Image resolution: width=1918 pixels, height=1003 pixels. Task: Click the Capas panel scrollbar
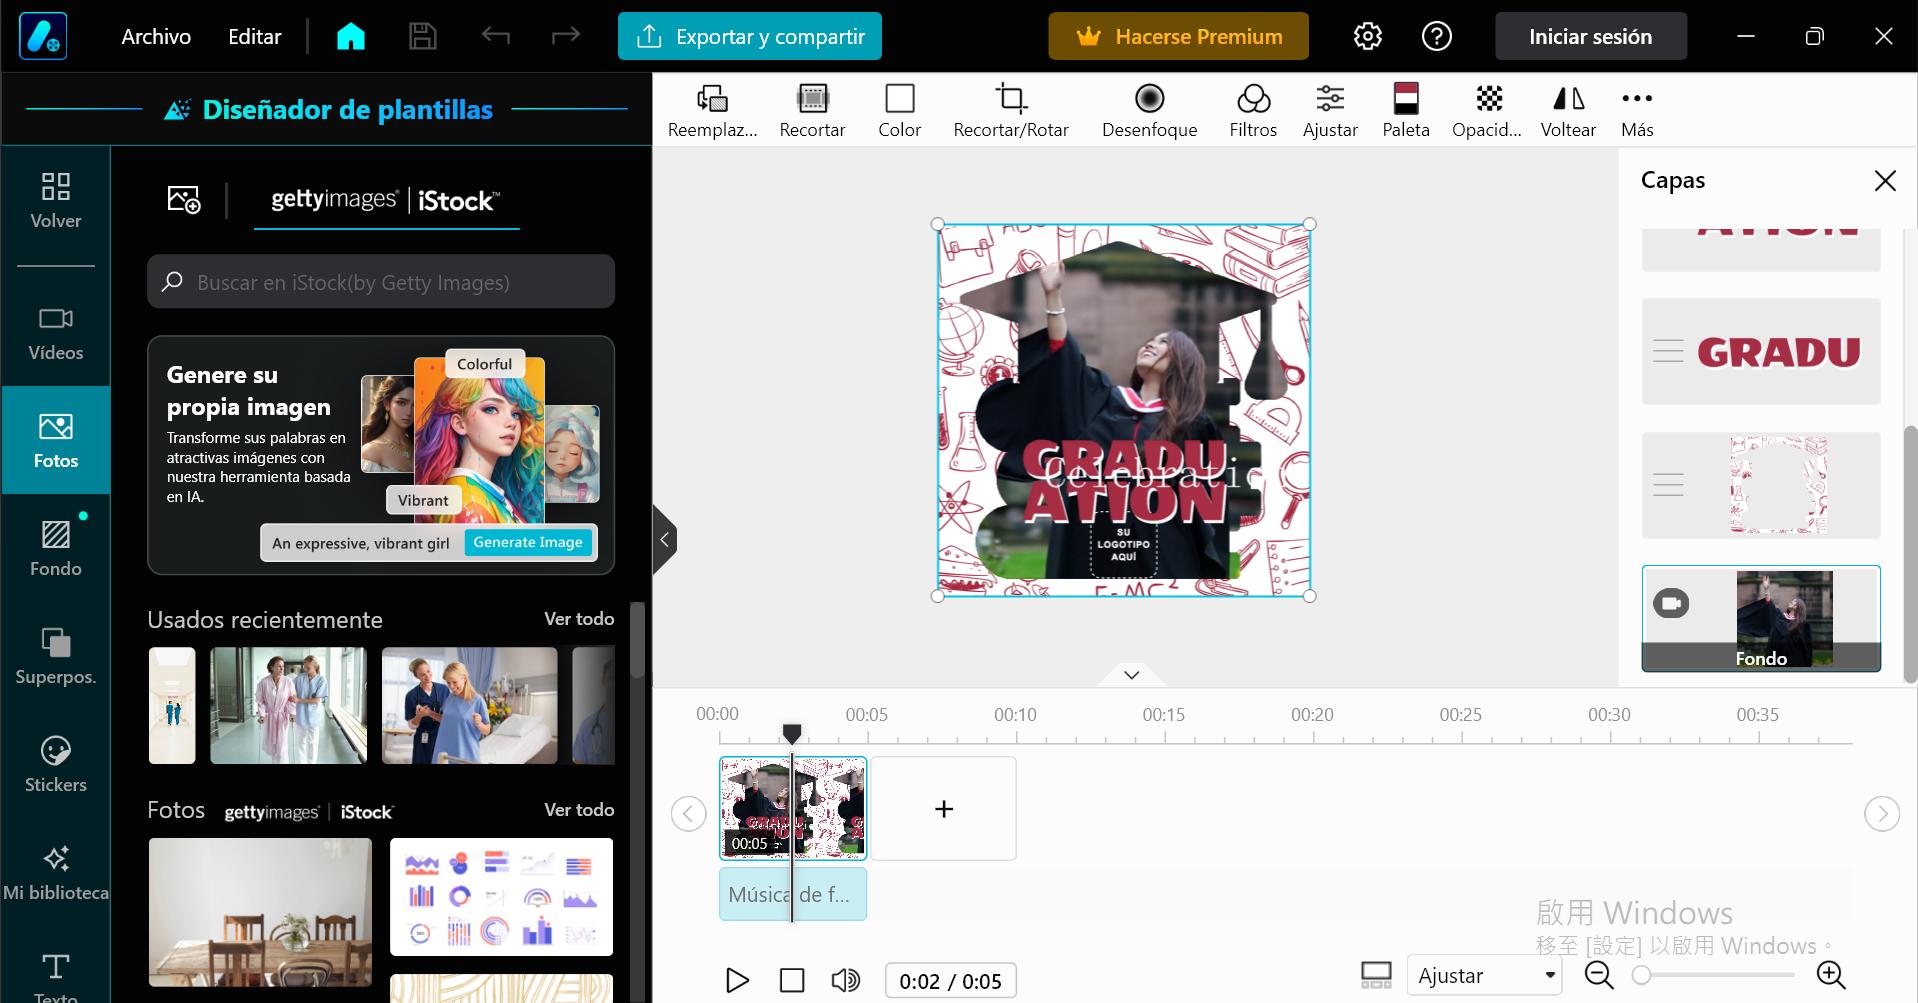point(1910,553)
